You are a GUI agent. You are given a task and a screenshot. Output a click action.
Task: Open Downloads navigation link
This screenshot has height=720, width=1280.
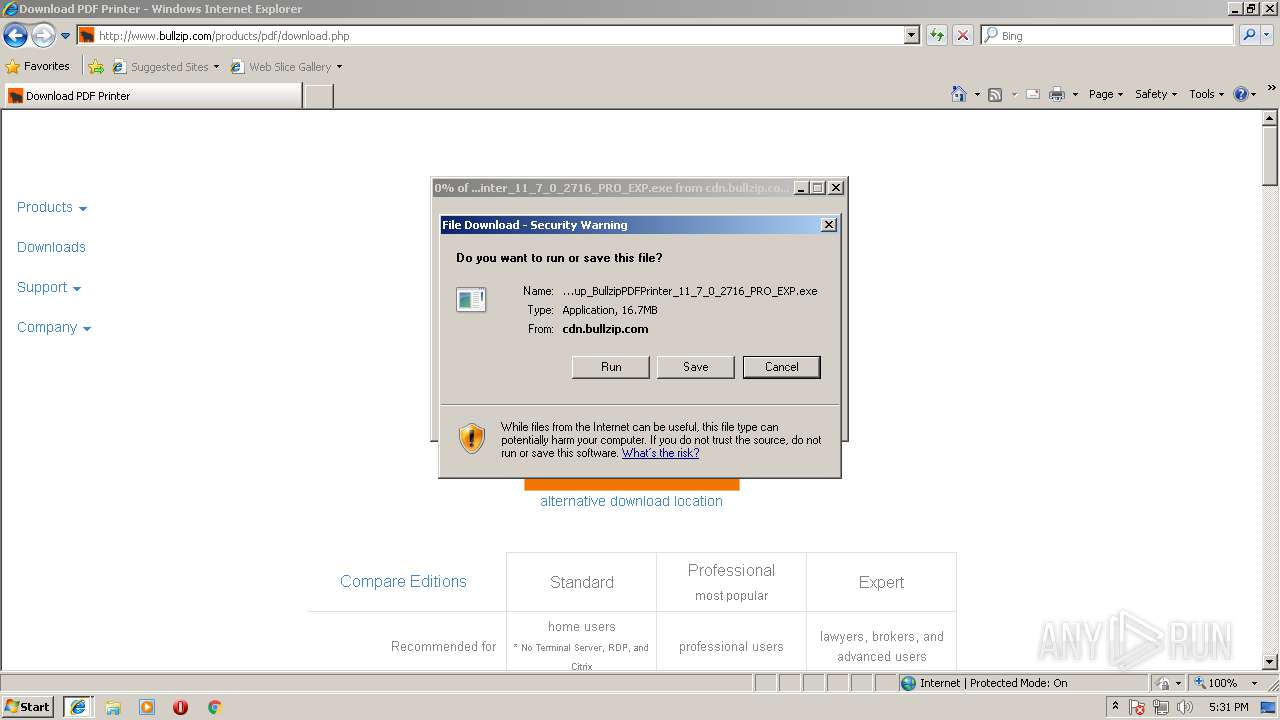pyautogui.click(x=51, y=247)
